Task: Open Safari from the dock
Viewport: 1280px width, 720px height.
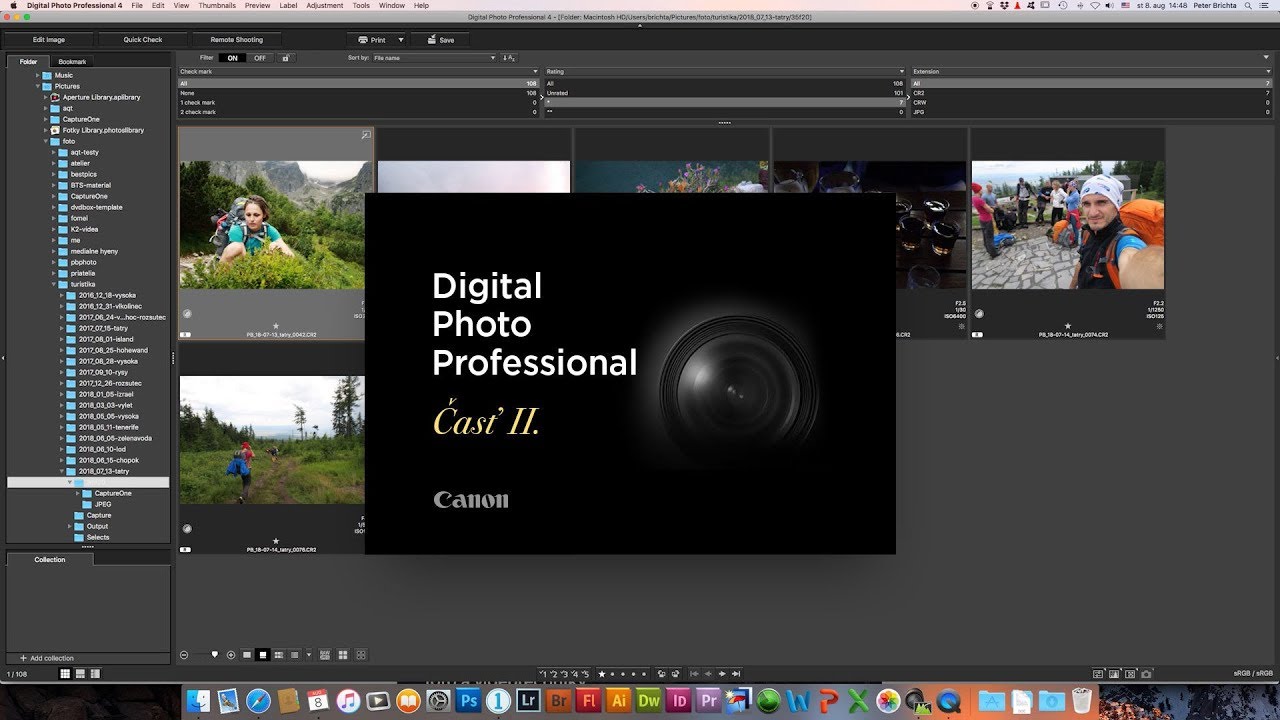Action: [x=258, y=701]
